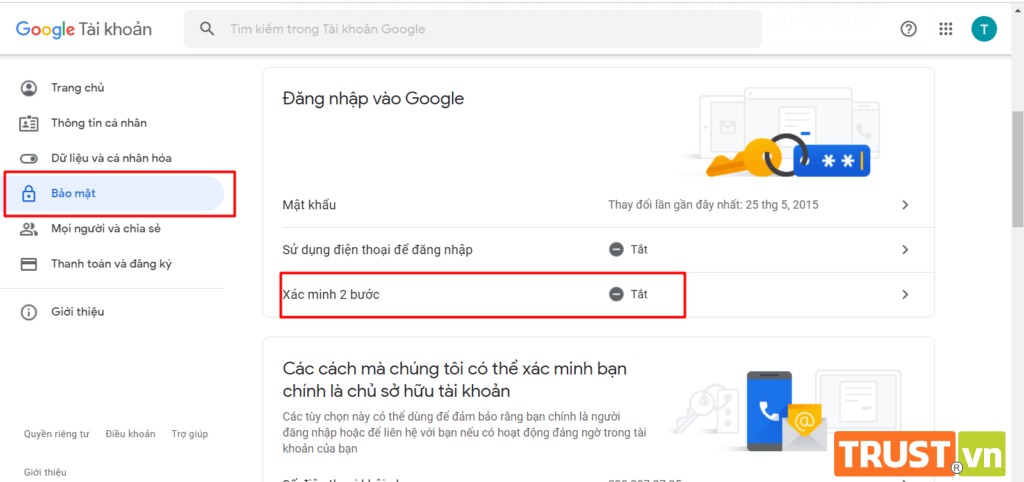Click the Mọi người và chia sẻ people icon
This screenshot has width=1024, height=482.
coord(29,229)
